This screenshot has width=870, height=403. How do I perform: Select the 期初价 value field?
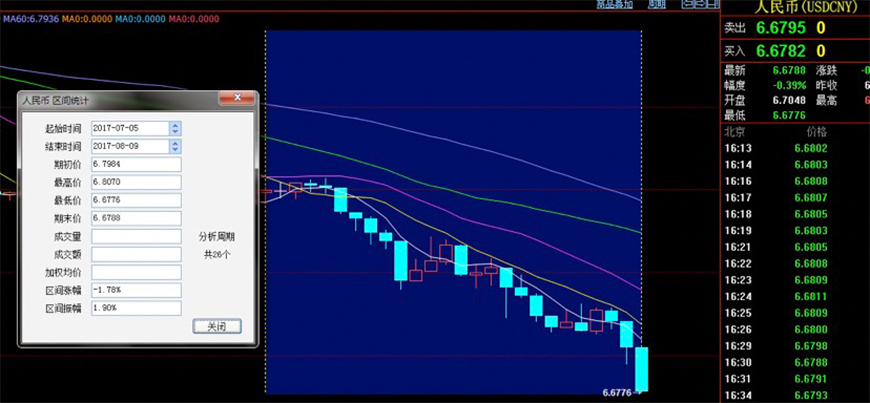pos(134,164)
